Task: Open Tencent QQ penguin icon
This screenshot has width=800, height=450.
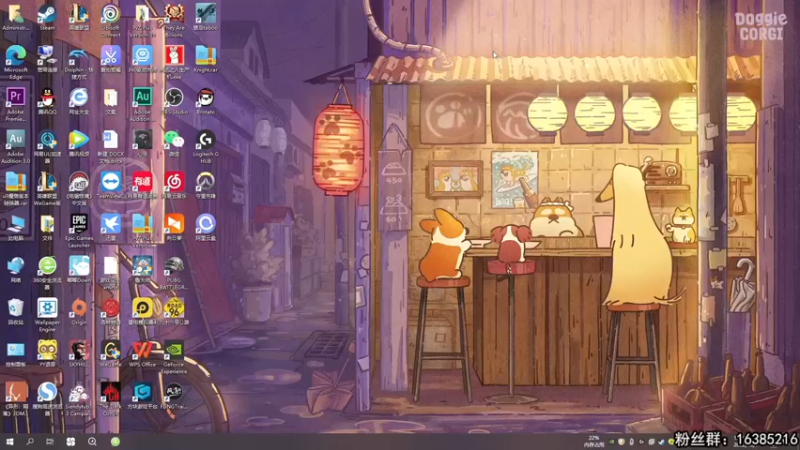Action: [x=47, y=101]
